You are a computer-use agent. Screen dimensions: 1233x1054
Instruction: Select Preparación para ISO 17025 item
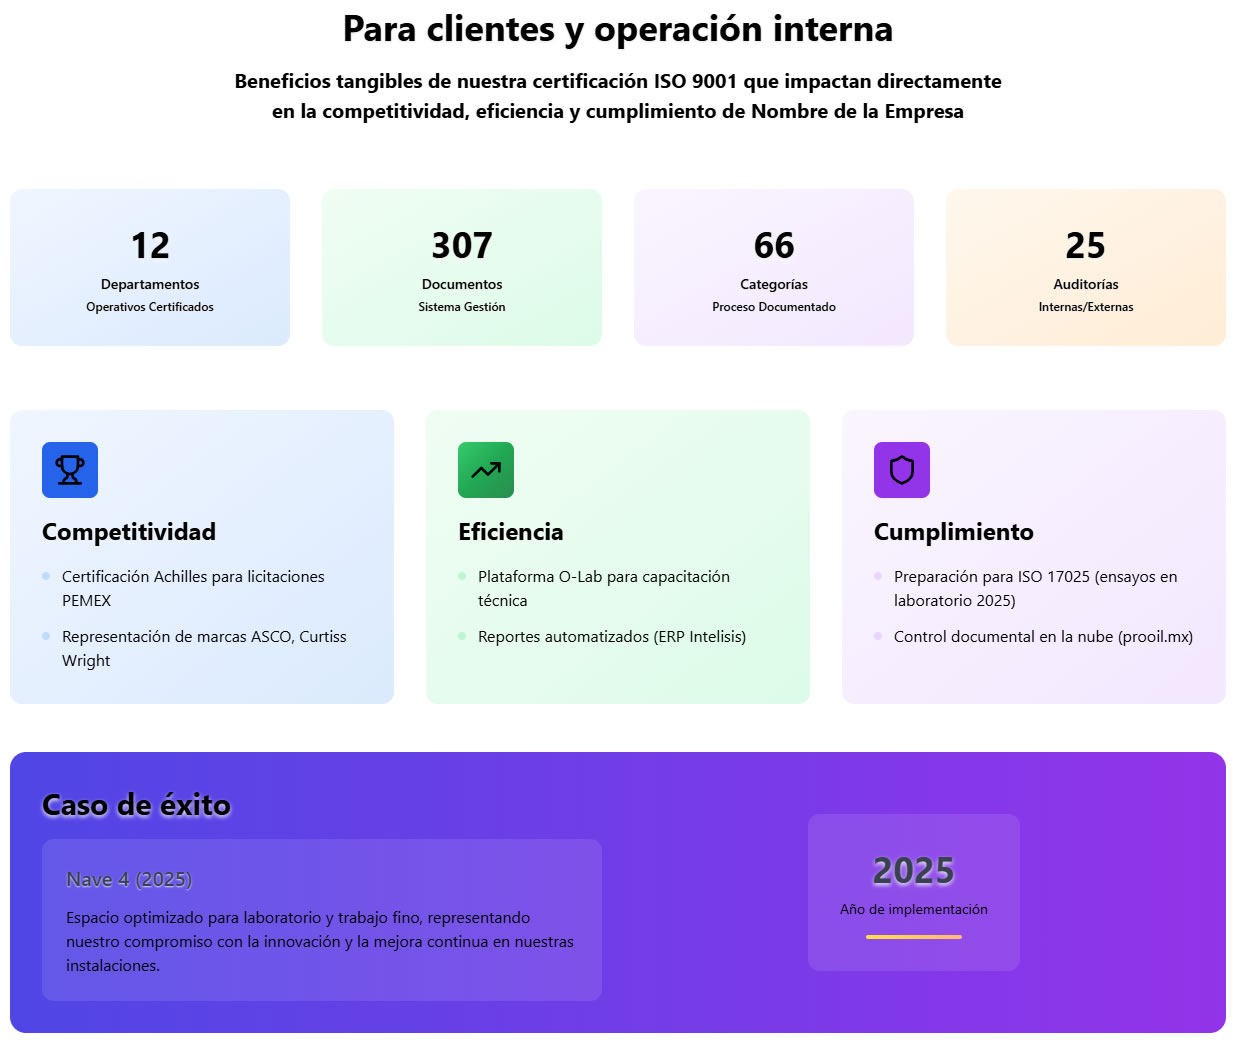click(x=1035, y=588)
